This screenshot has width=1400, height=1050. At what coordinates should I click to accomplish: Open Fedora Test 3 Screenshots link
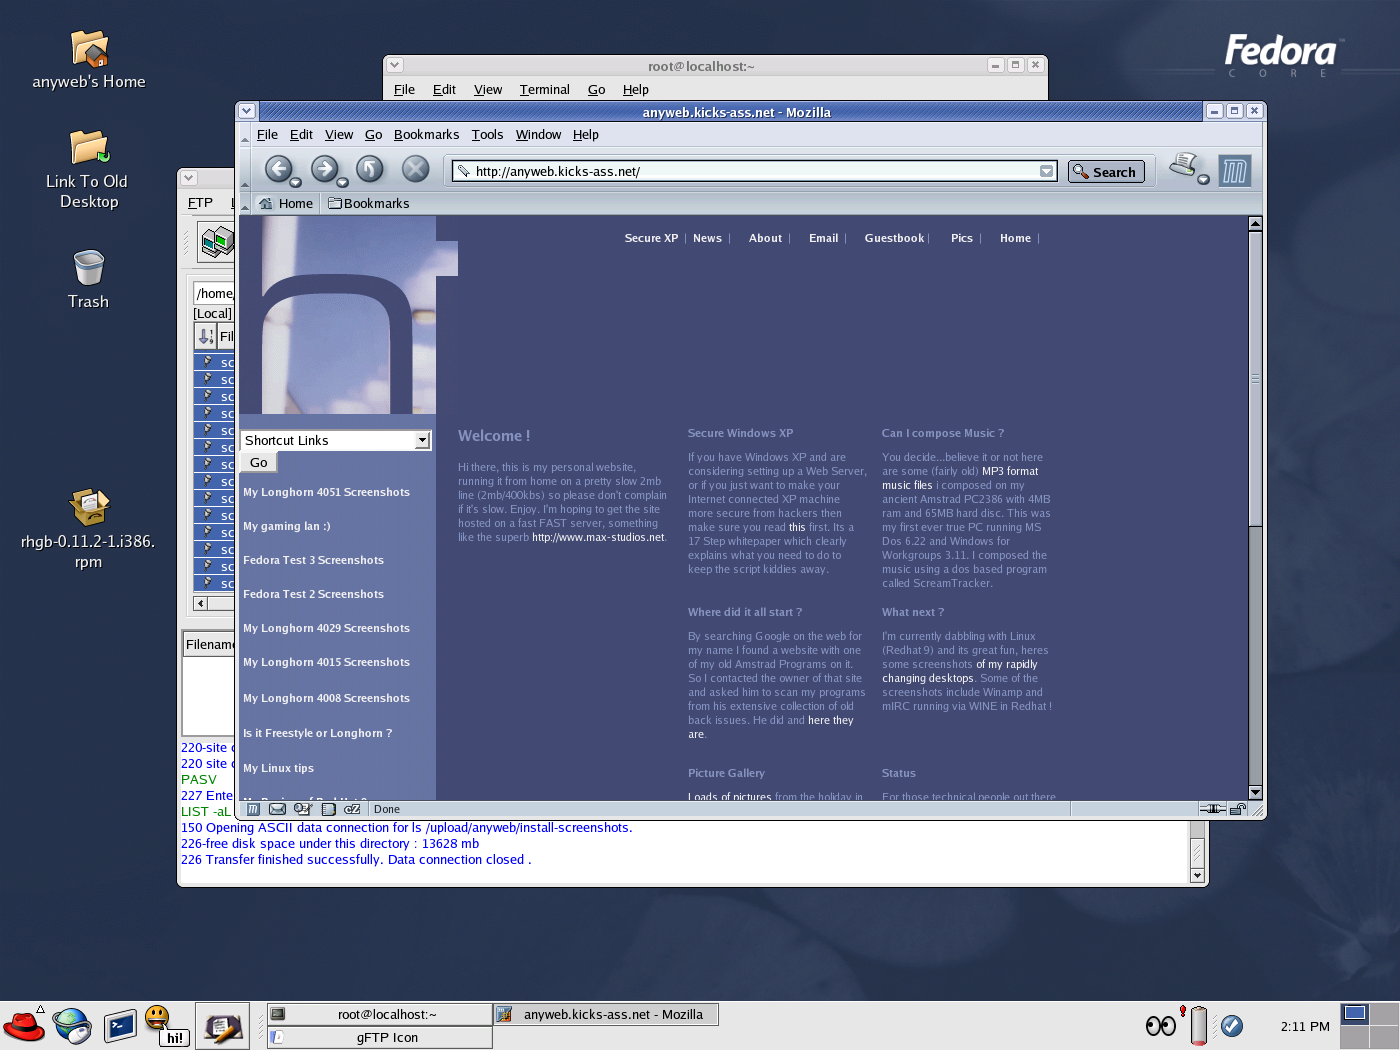click(313, 560)
